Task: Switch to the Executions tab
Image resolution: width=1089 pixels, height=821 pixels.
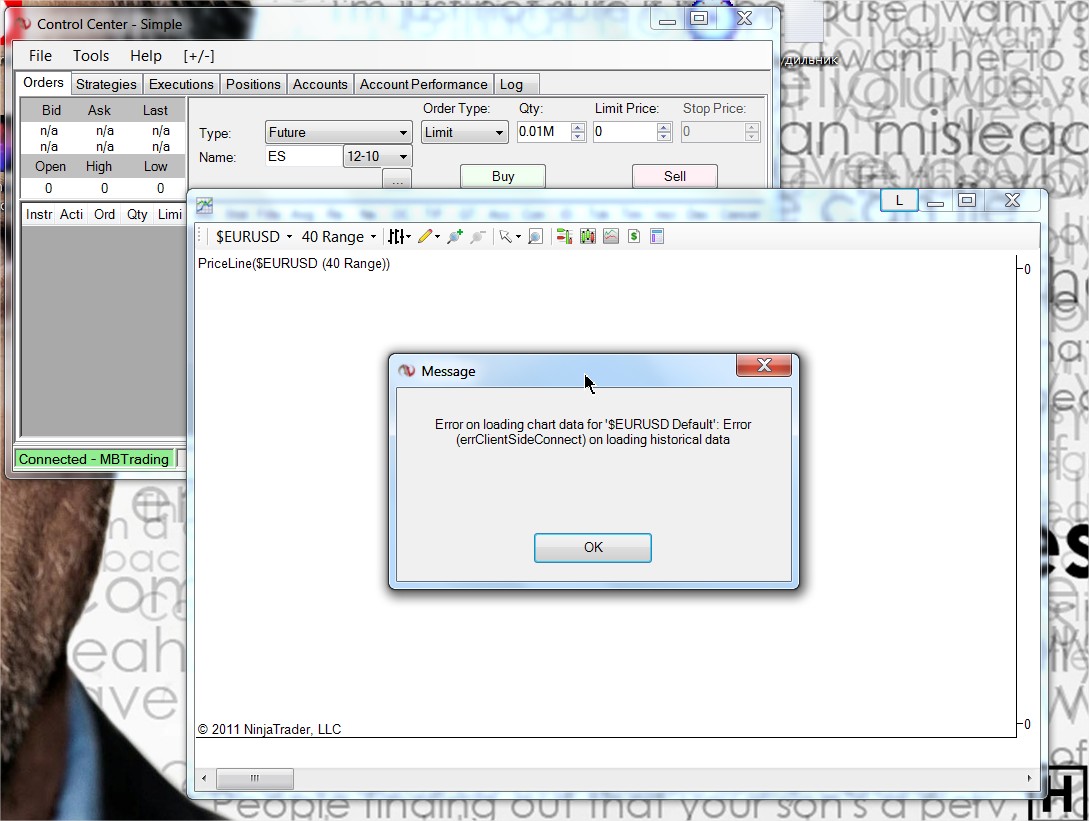Action: (181, 84)
